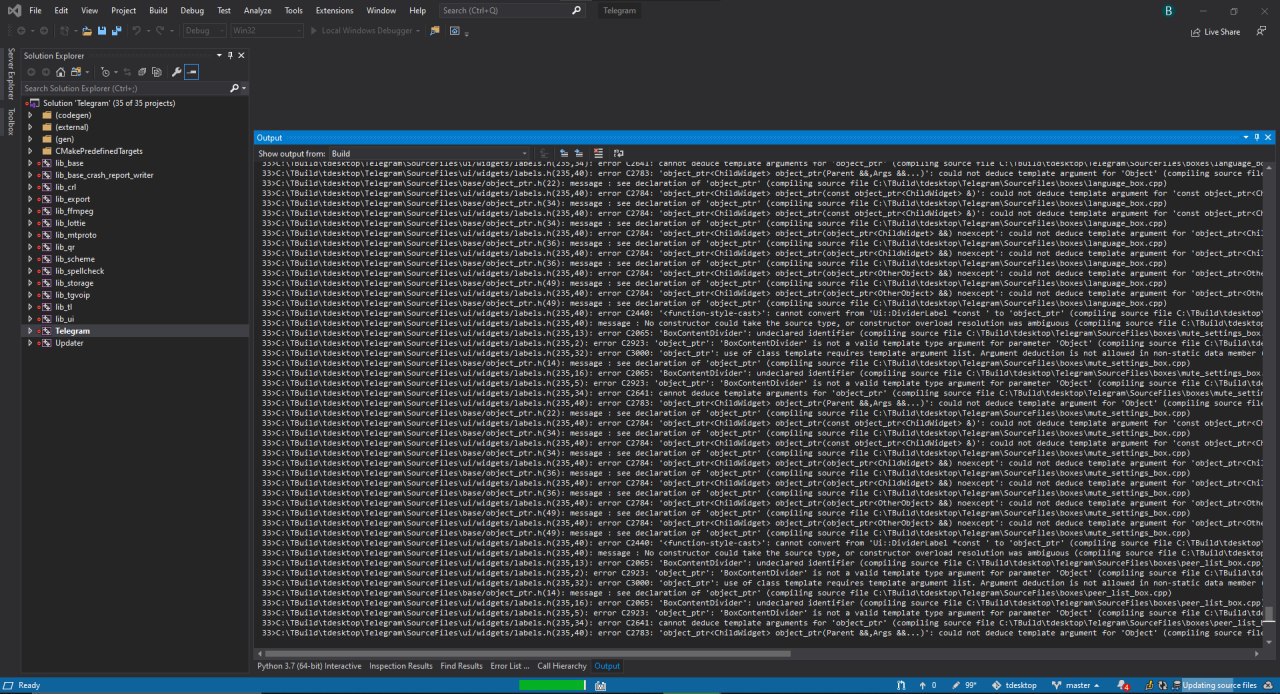Viewport: 1280px width, 694px height.
Task: Open the Inspection Results tab
Action: 400,666
